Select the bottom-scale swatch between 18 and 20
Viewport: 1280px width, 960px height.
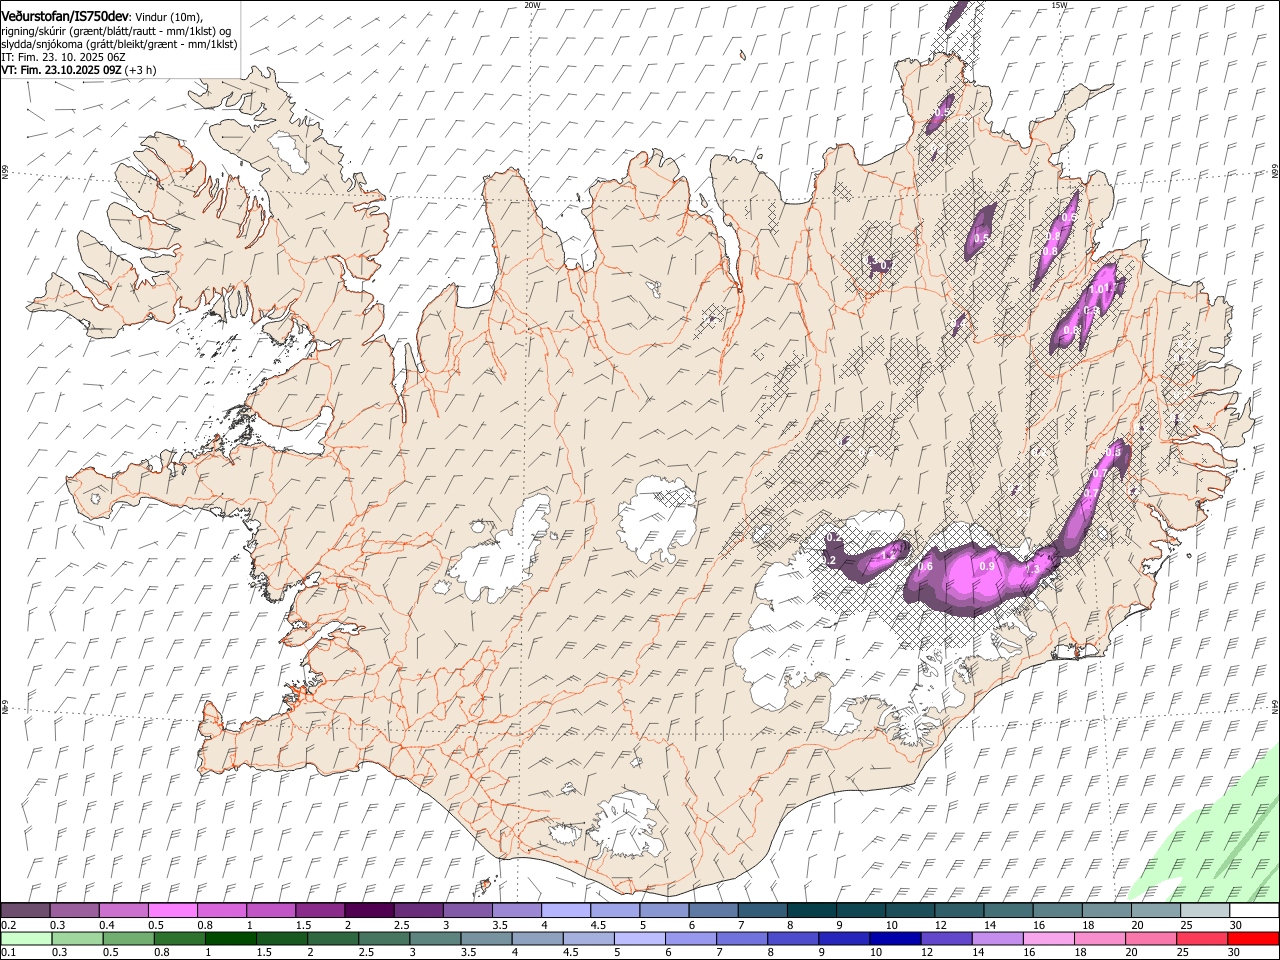[x=1098, y=938]
